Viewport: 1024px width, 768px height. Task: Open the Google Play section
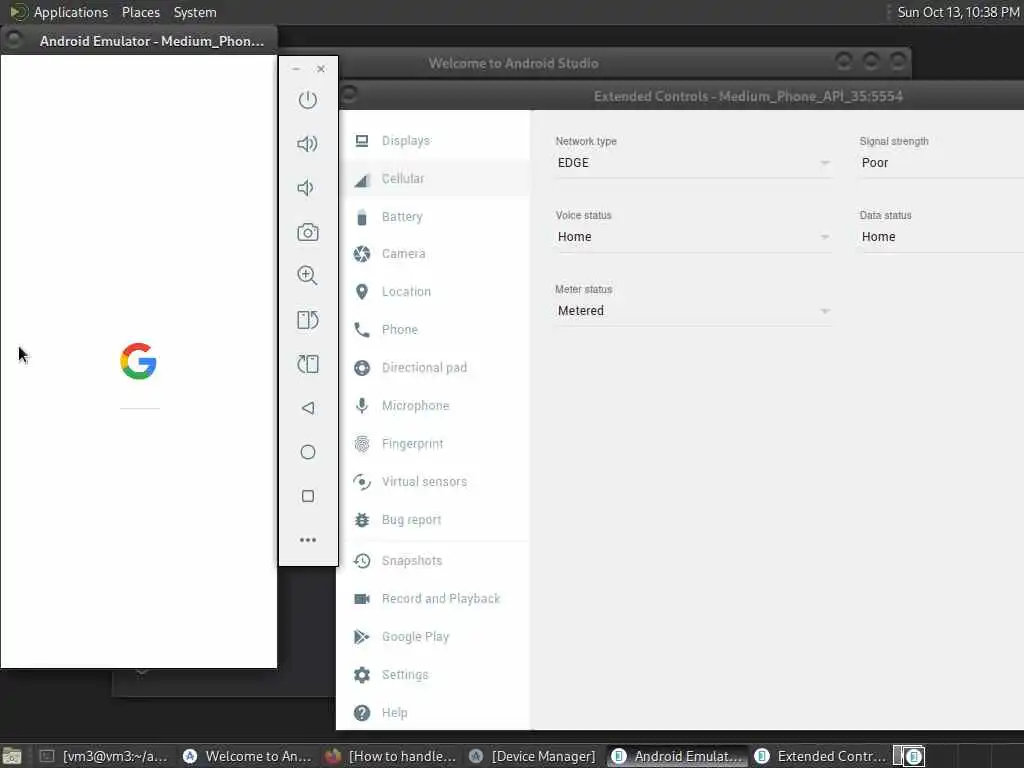click(434, 637)
